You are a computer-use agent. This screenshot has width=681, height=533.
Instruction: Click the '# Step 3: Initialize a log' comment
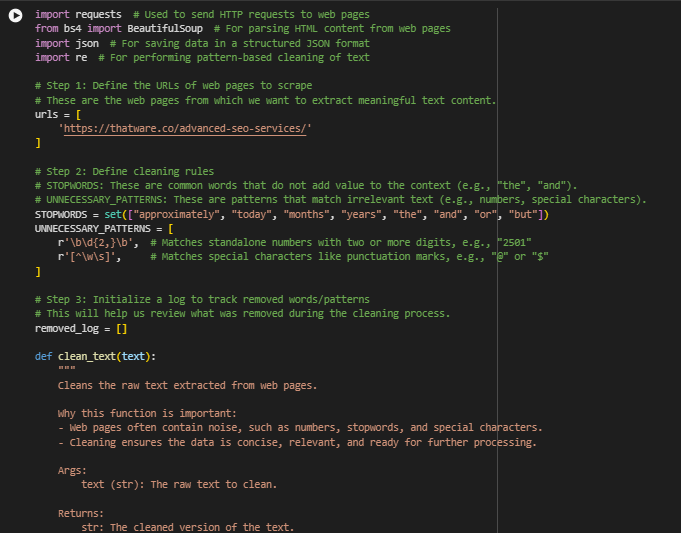click(x=202, y=300)
